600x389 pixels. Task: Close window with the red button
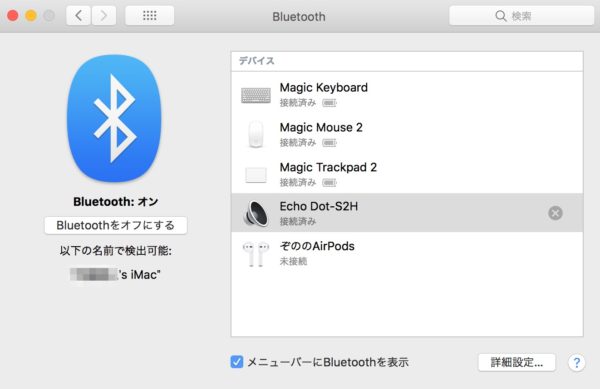coord(13,16)
